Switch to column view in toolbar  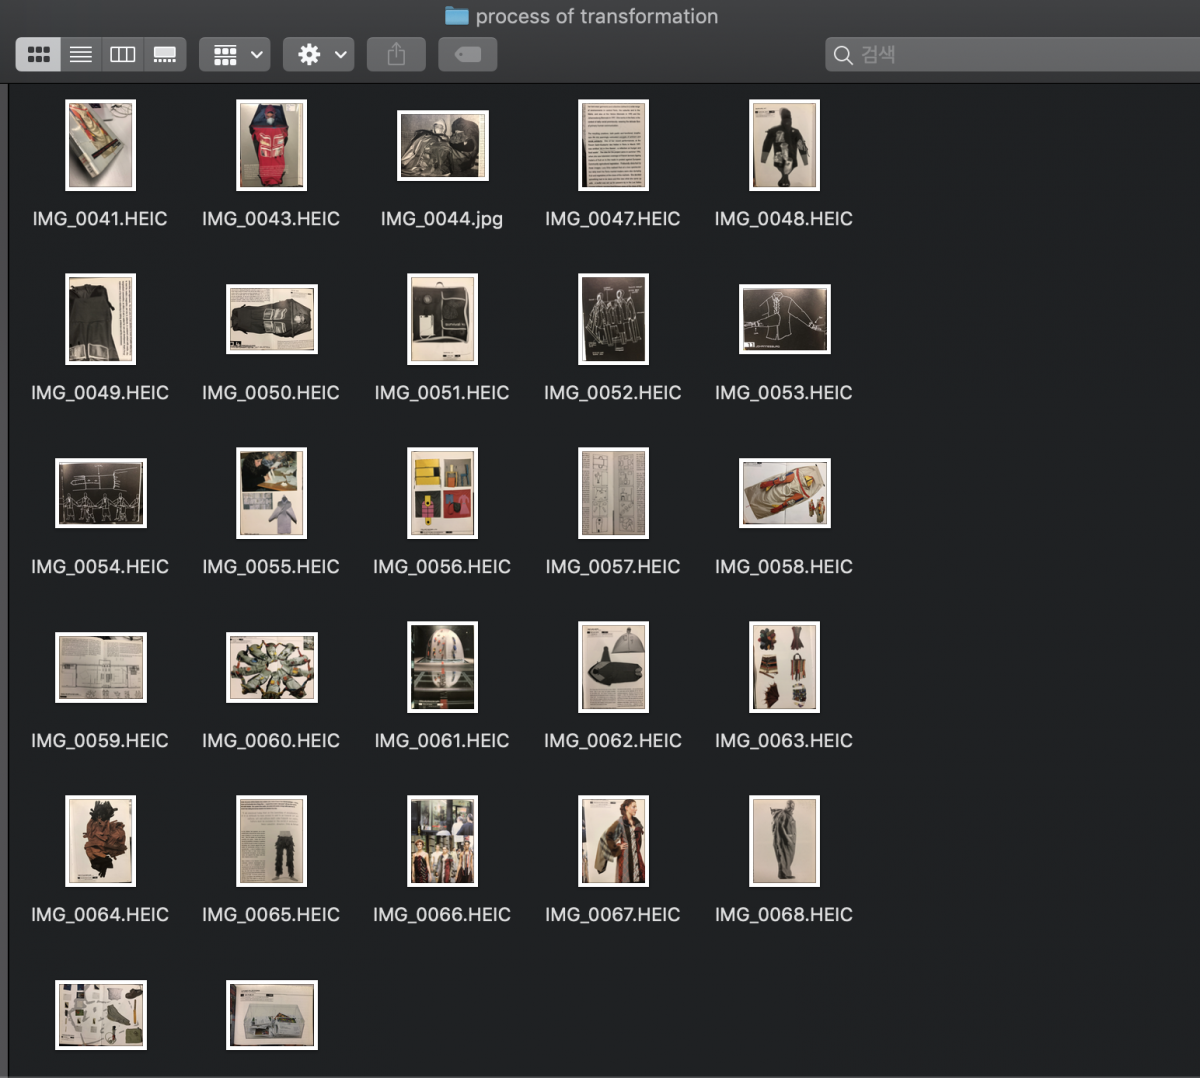[x=123, y=54]
